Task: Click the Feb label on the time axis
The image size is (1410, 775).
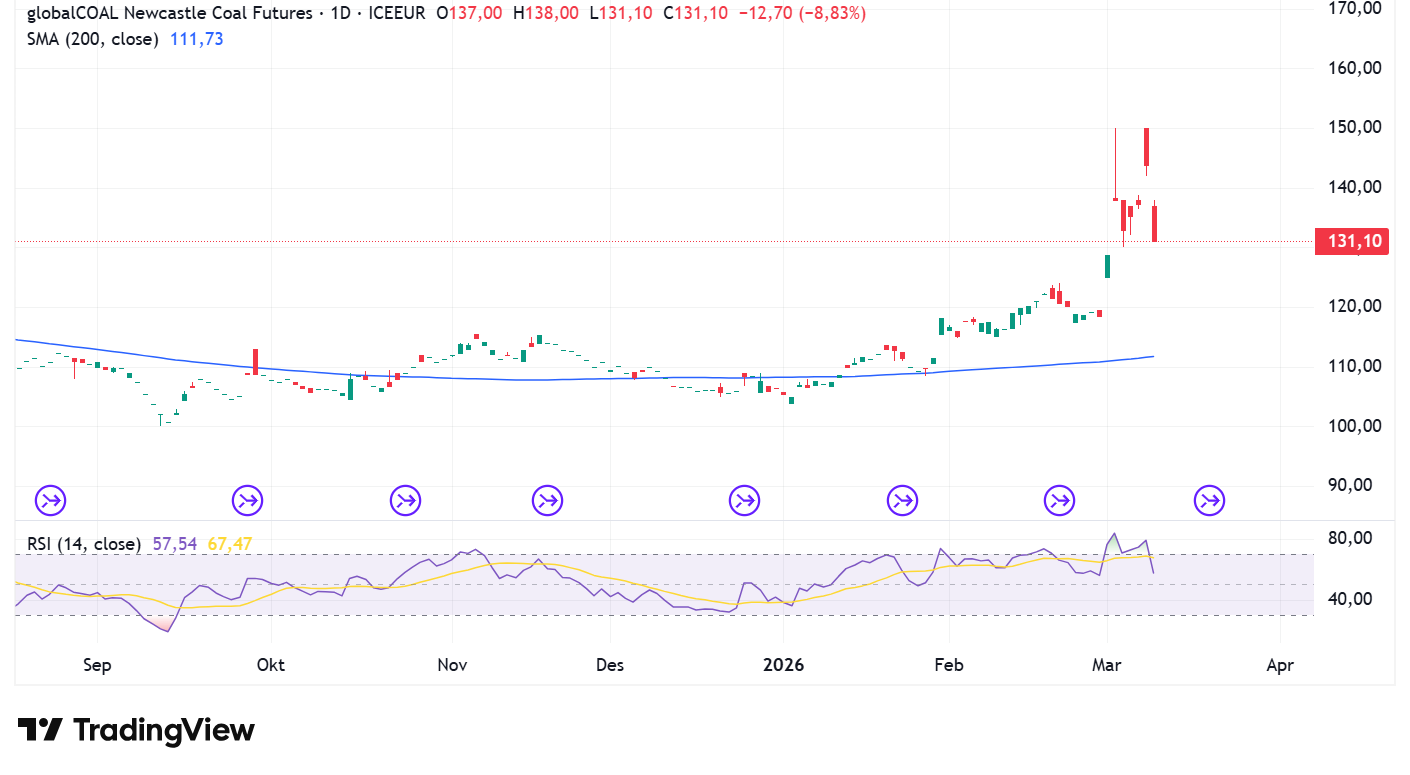Action: 948,665
